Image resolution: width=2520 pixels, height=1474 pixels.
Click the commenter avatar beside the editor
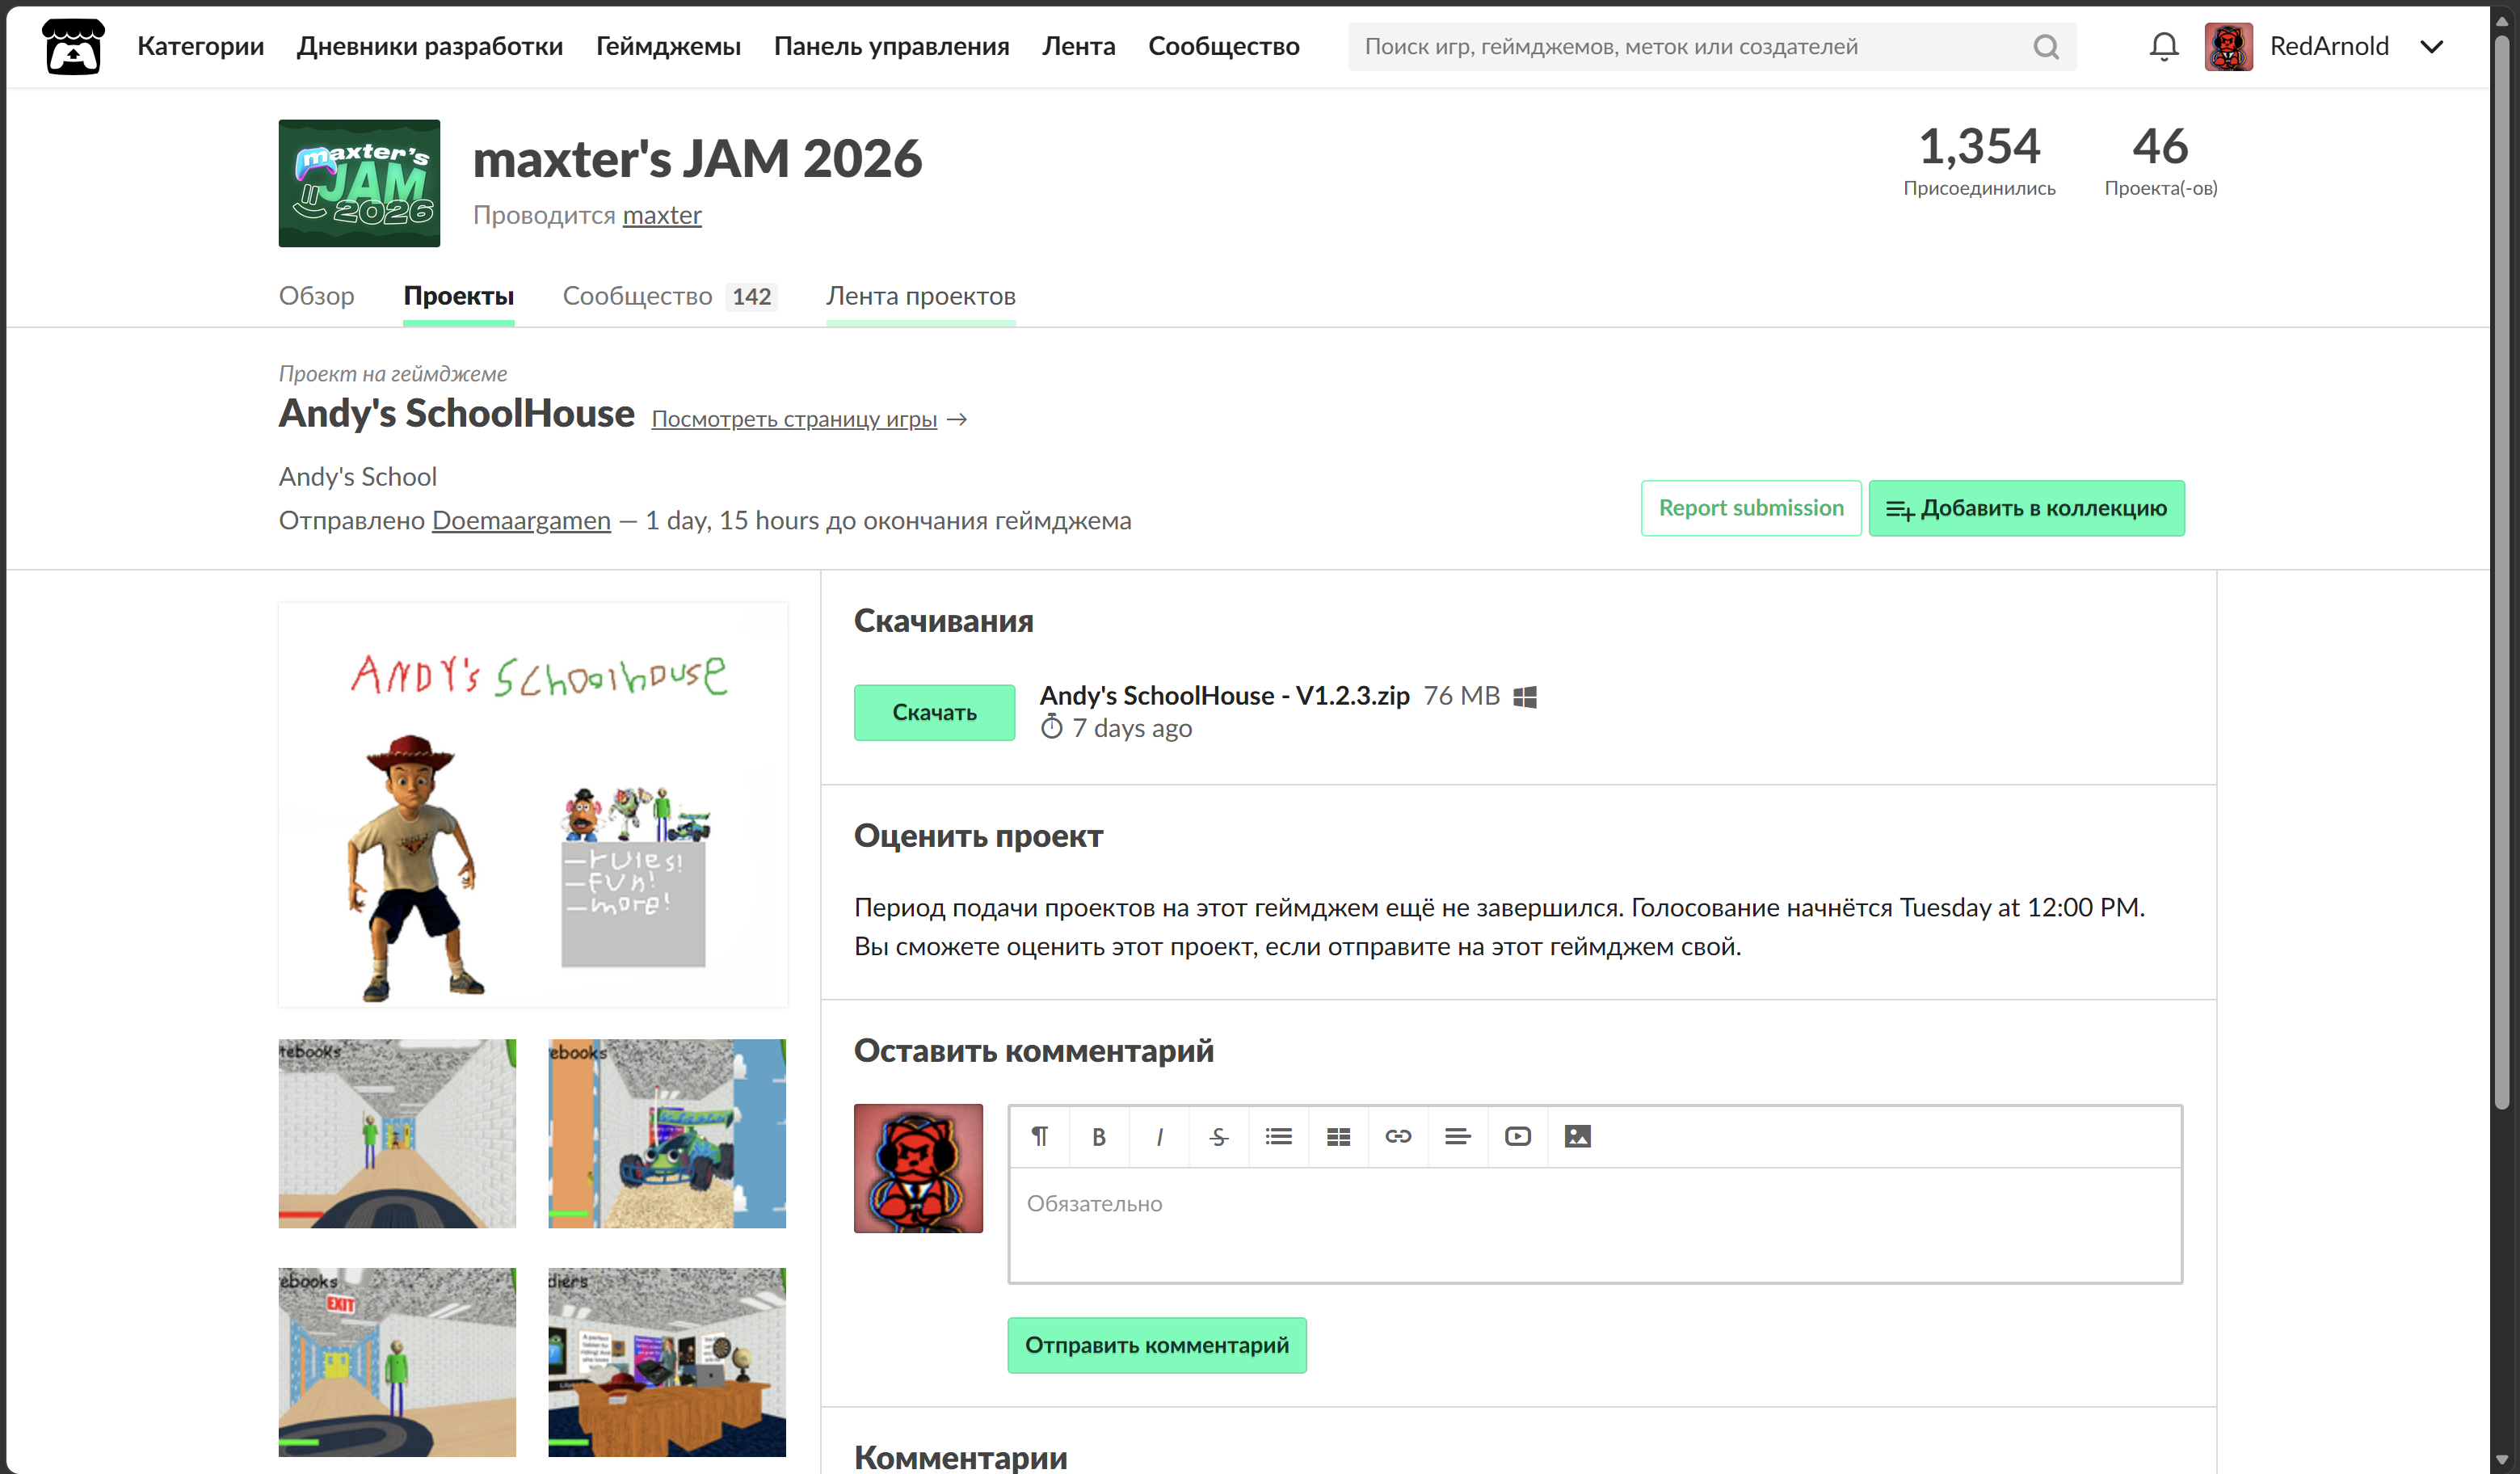point(918,1168)
